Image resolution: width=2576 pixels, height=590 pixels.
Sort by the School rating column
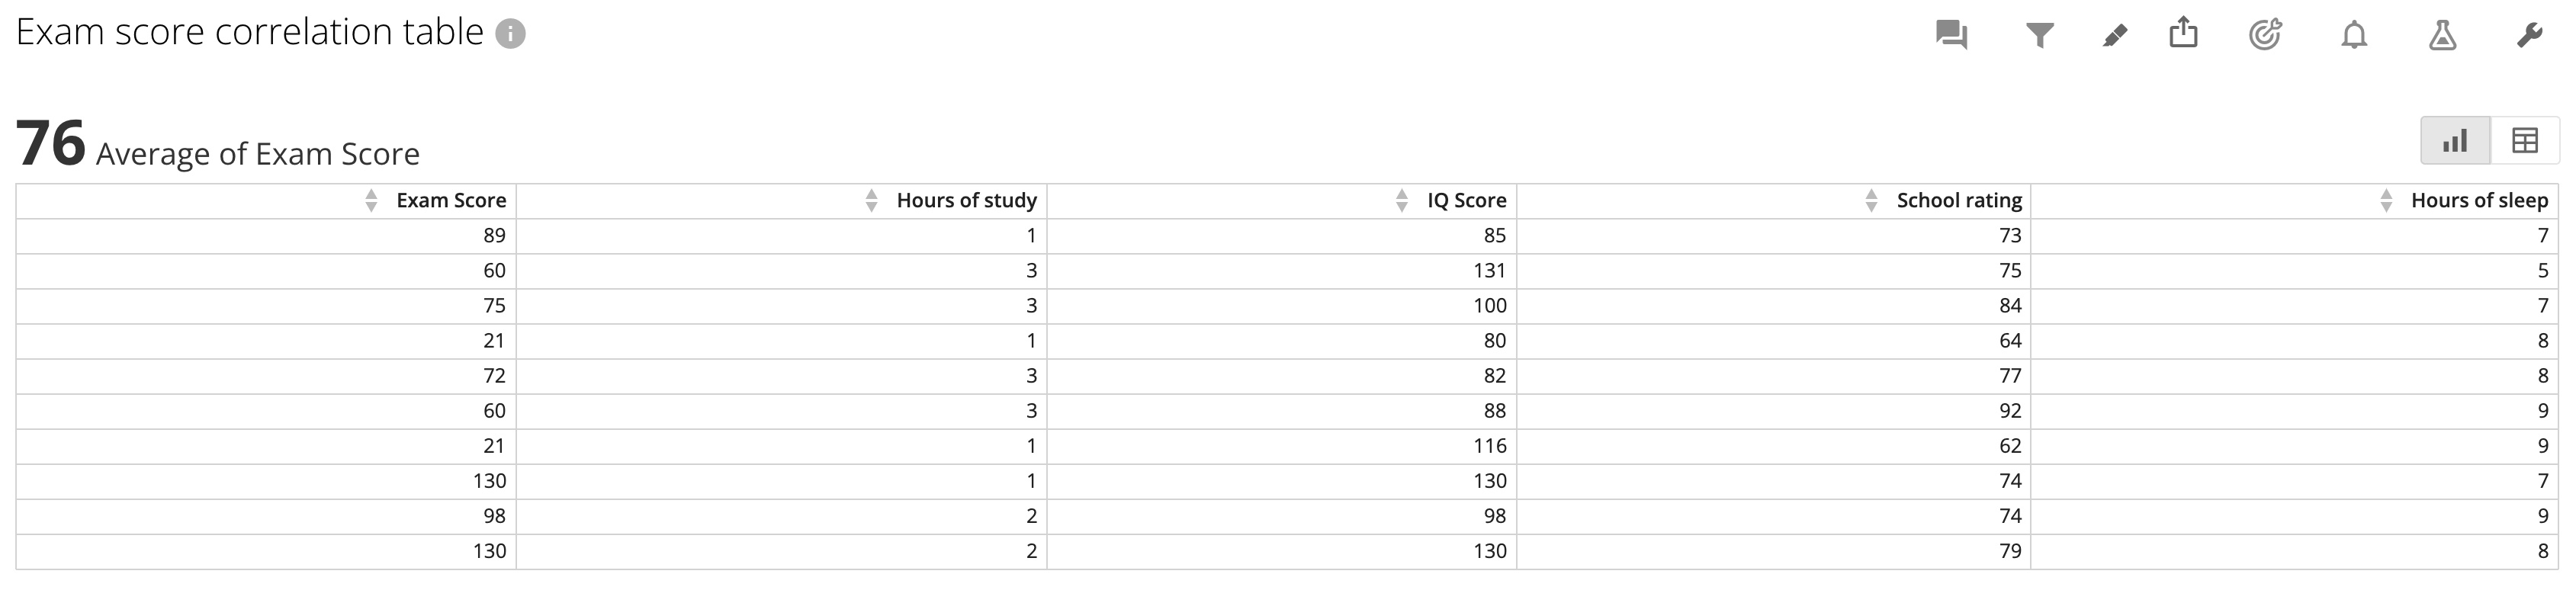[x=1872, y=200]
